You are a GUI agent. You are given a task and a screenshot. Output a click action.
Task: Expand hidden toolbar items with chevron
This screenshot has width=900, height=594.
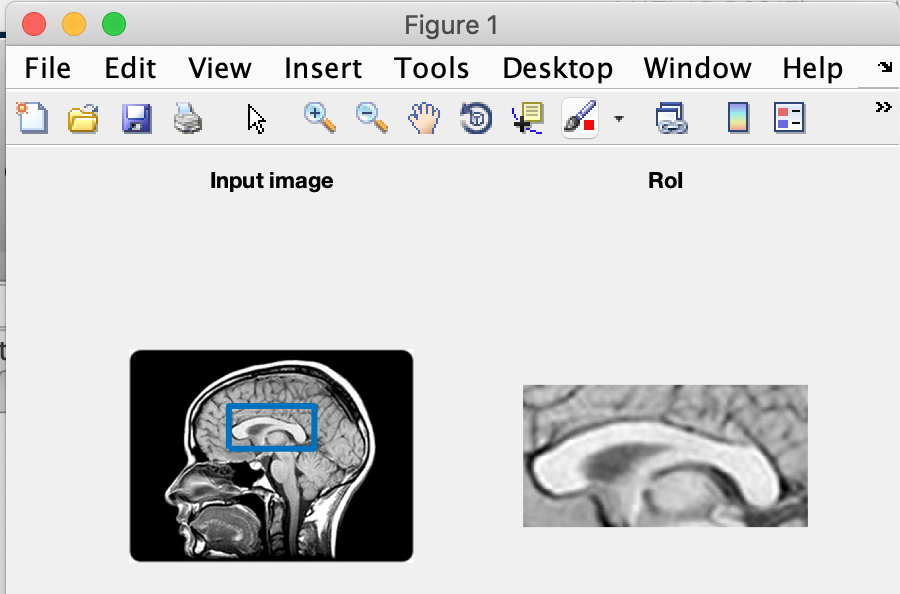(x=883, y=107)
